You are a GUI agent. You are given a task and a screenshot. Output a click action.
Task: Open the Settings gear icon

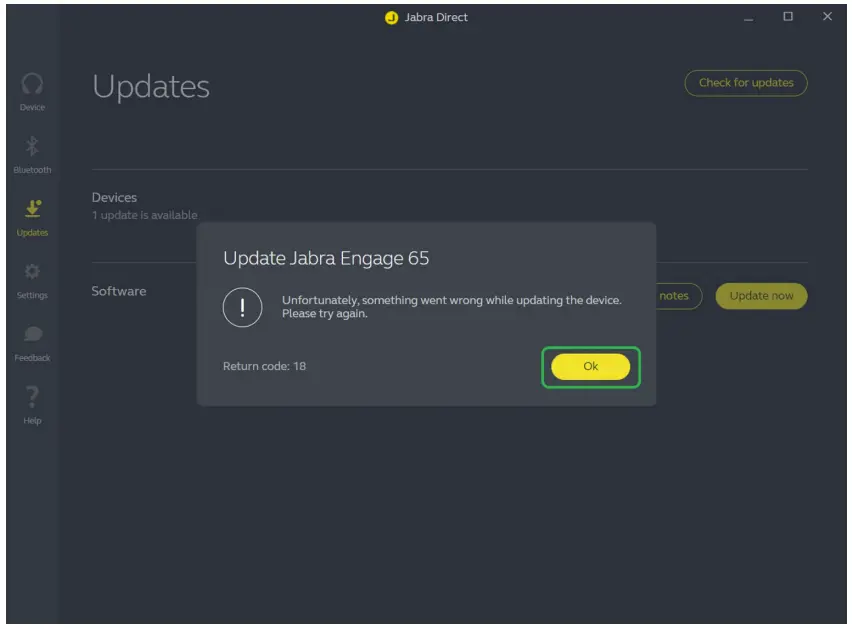click(33, 270)
